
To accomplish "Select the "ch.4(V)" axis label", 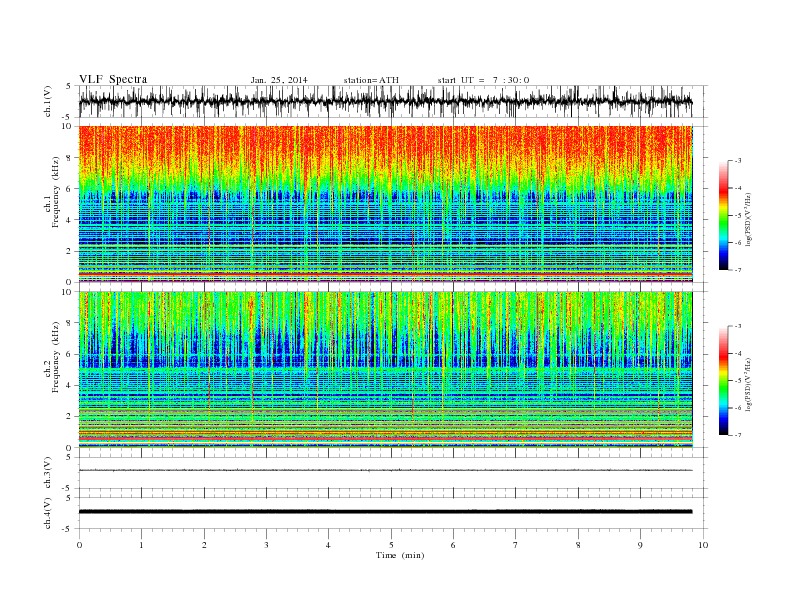I will (48, 513).
